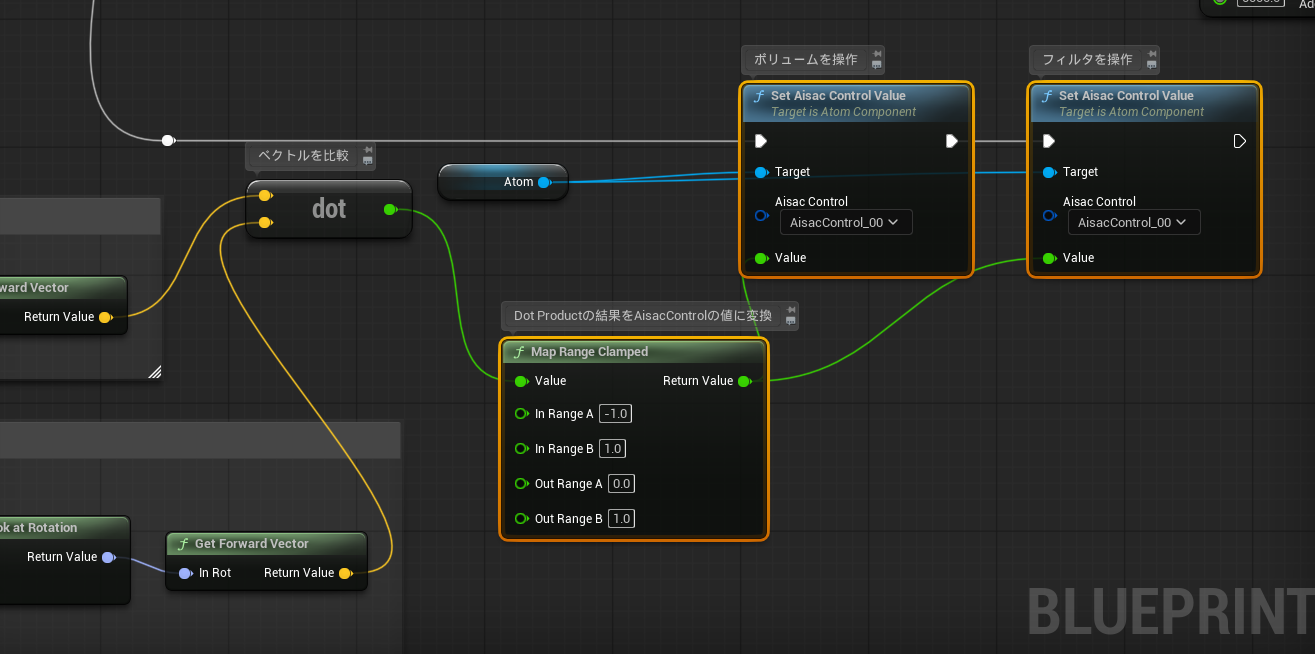
Task: Click white reroute node on exec wire
Action: coord(168,140)
